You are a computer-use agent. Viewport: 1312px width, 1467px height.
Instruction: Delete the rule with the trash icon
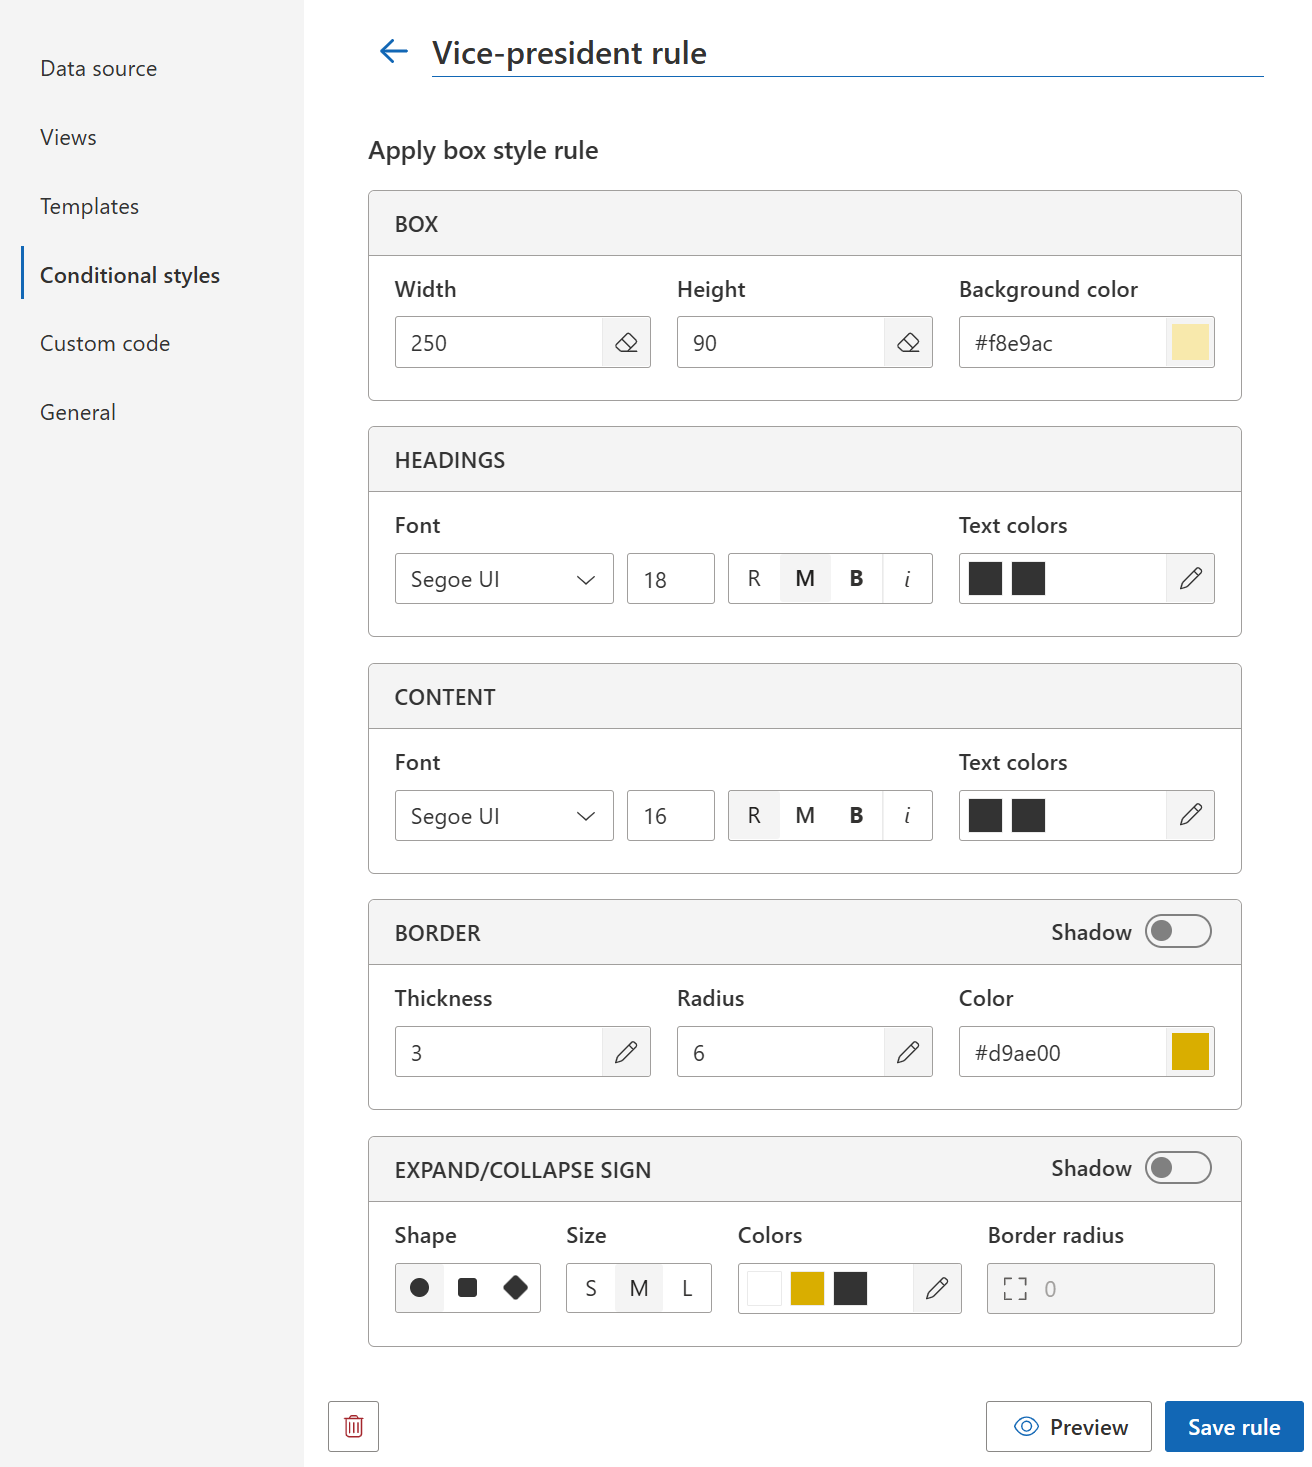[353, 1427]
